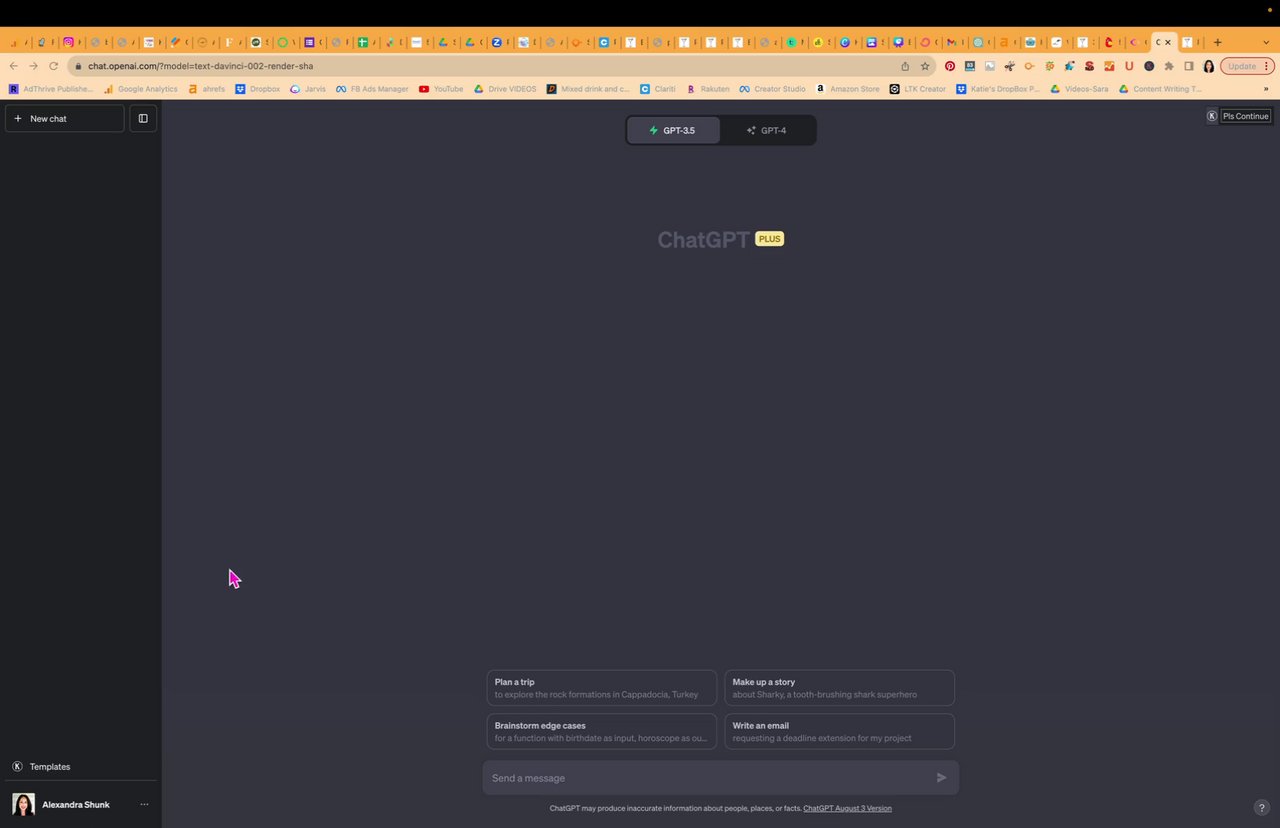Go forward with browser forward arrow
The height and width of the screenshot is (828, 1280).
pos(35,66)
